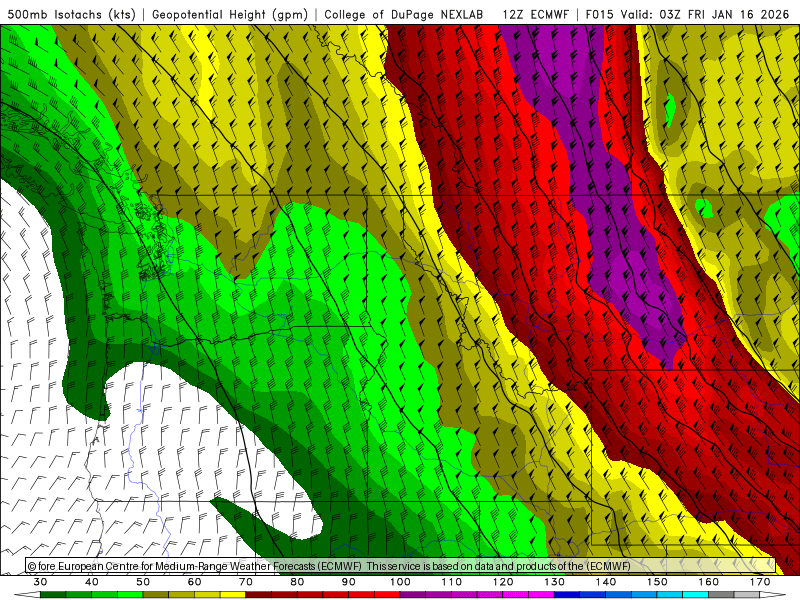Click the '80' label on the color scale
This screenshot has width=800, height=600.
[297, 582]
